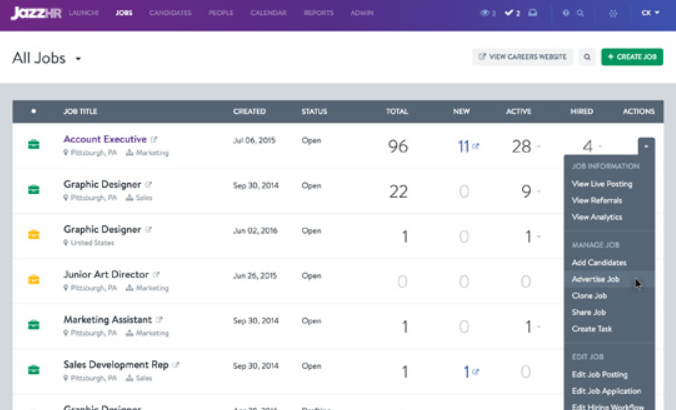Choose View Live Posting from menu

[x=602, y=184]
